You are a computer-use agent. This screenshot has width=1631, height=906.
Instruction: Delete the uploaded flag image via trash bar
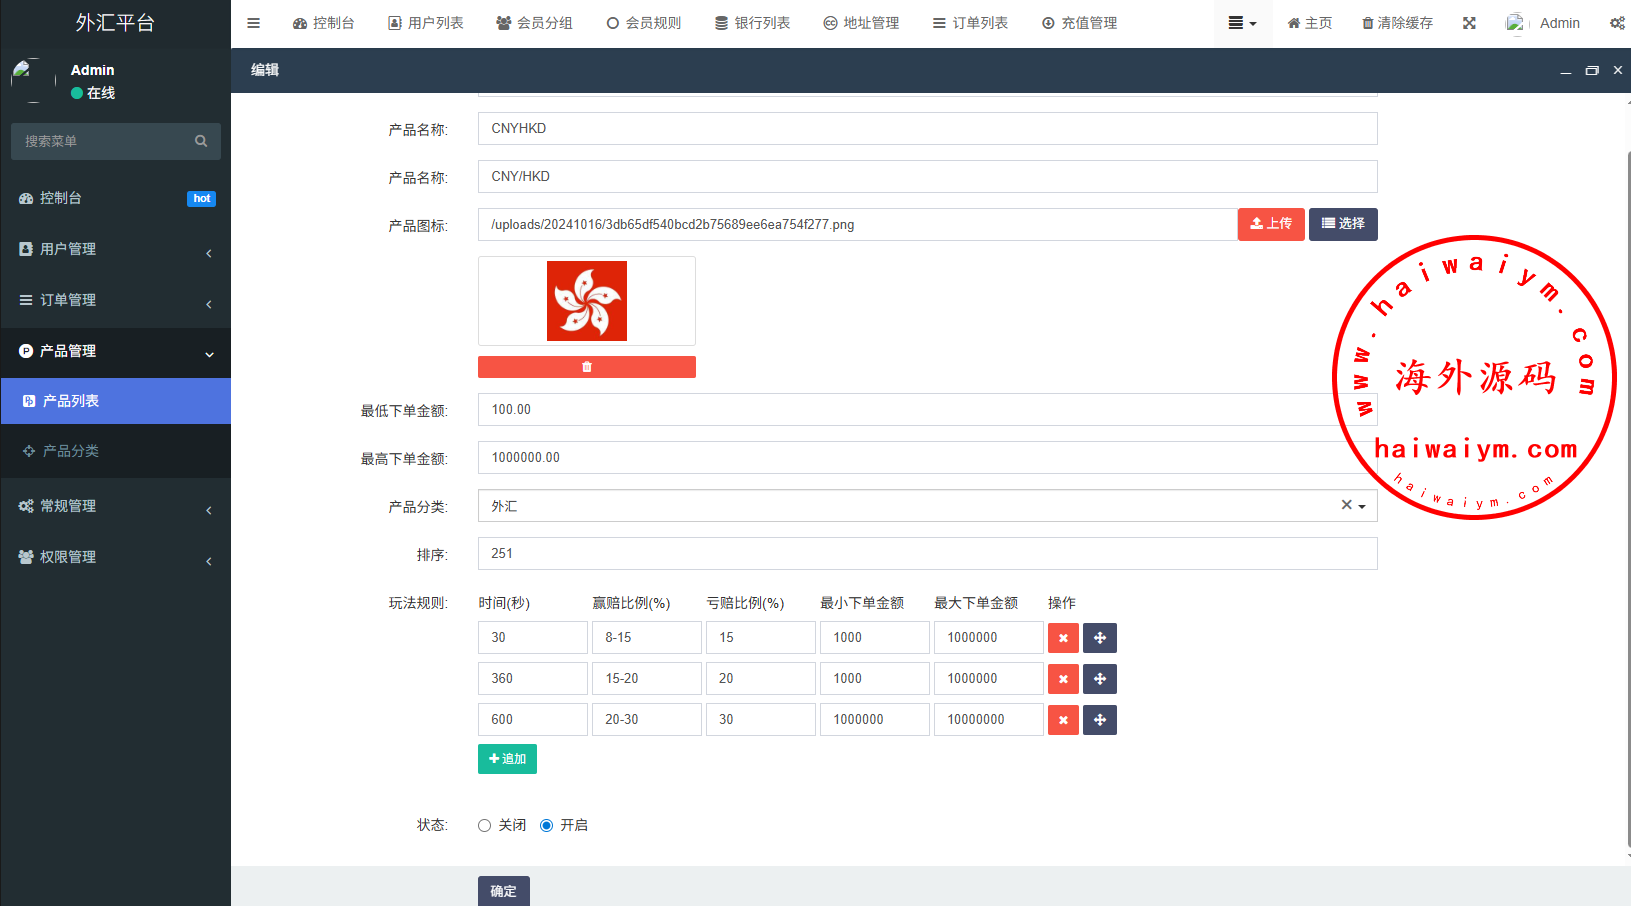click(x=586, y=367)
